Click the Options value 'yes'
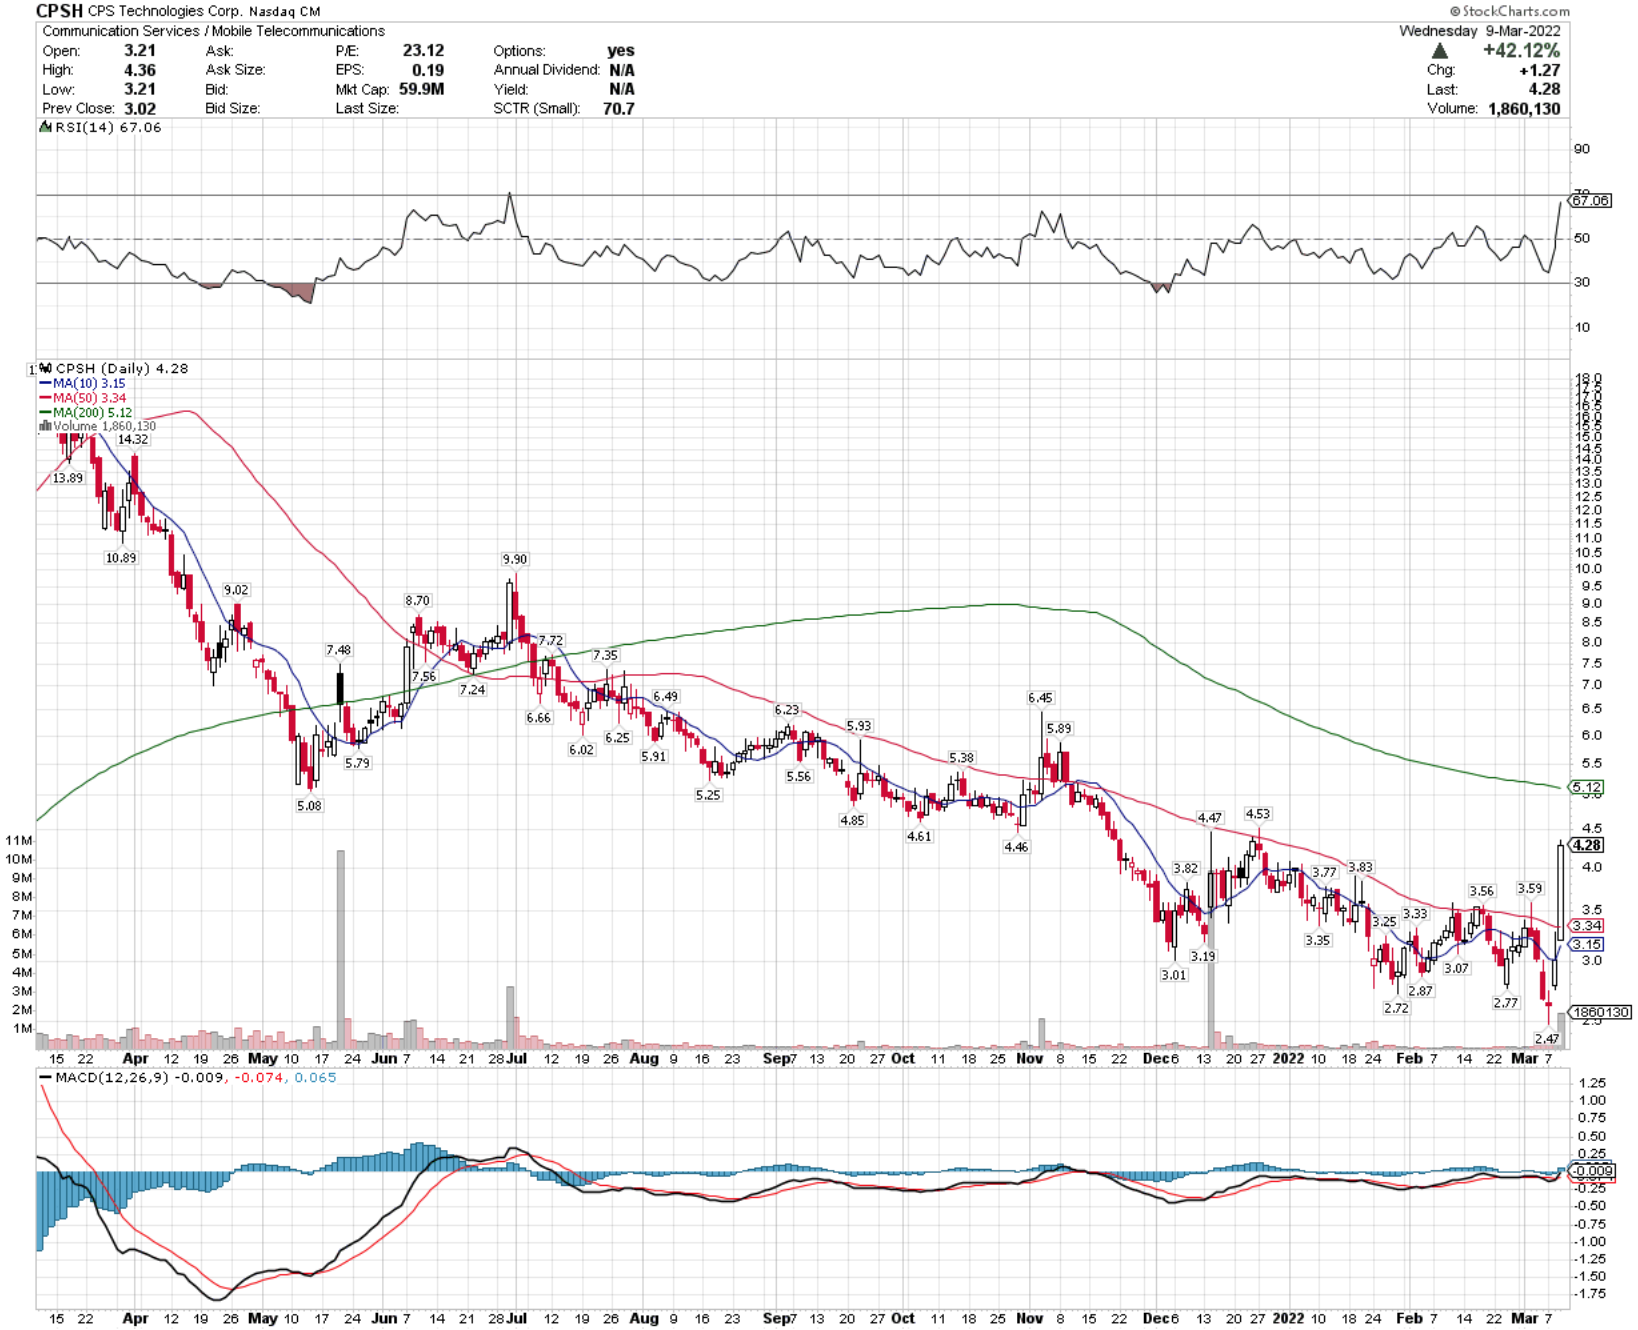The image size is (1638, 1330). (x=621, y=50)
